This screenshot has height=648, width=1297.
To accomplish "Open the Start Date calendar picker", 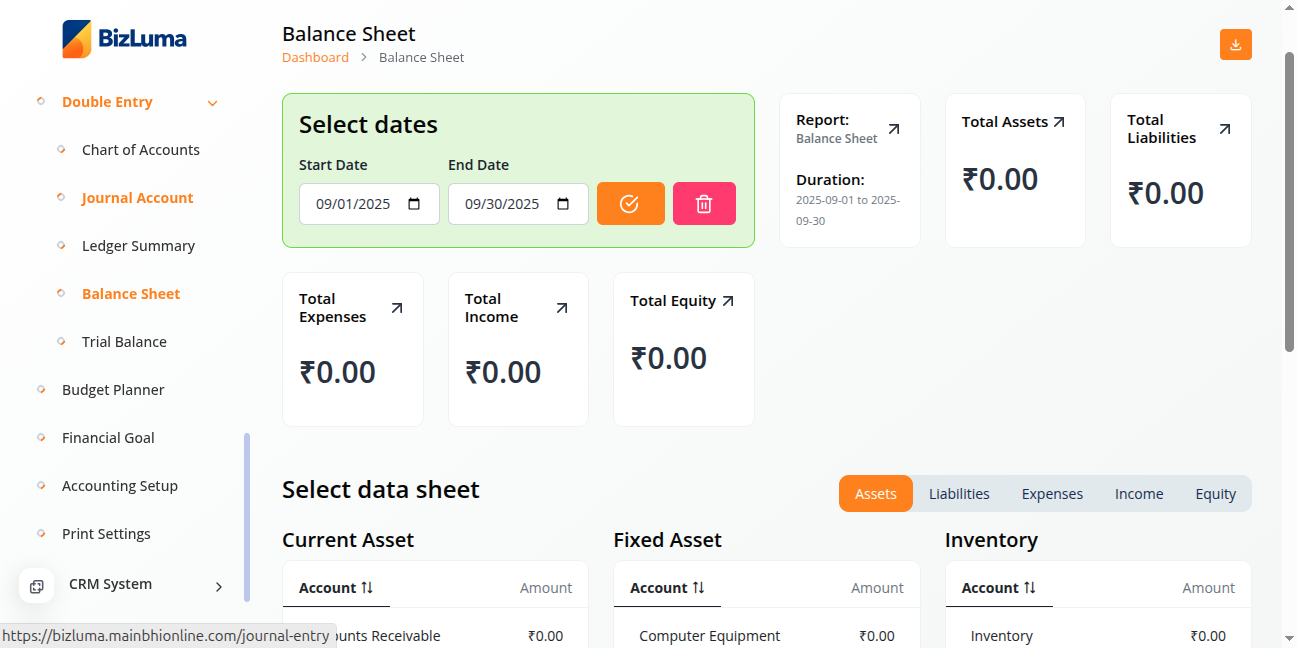I will pyautogui.click(x=415, y=204).
